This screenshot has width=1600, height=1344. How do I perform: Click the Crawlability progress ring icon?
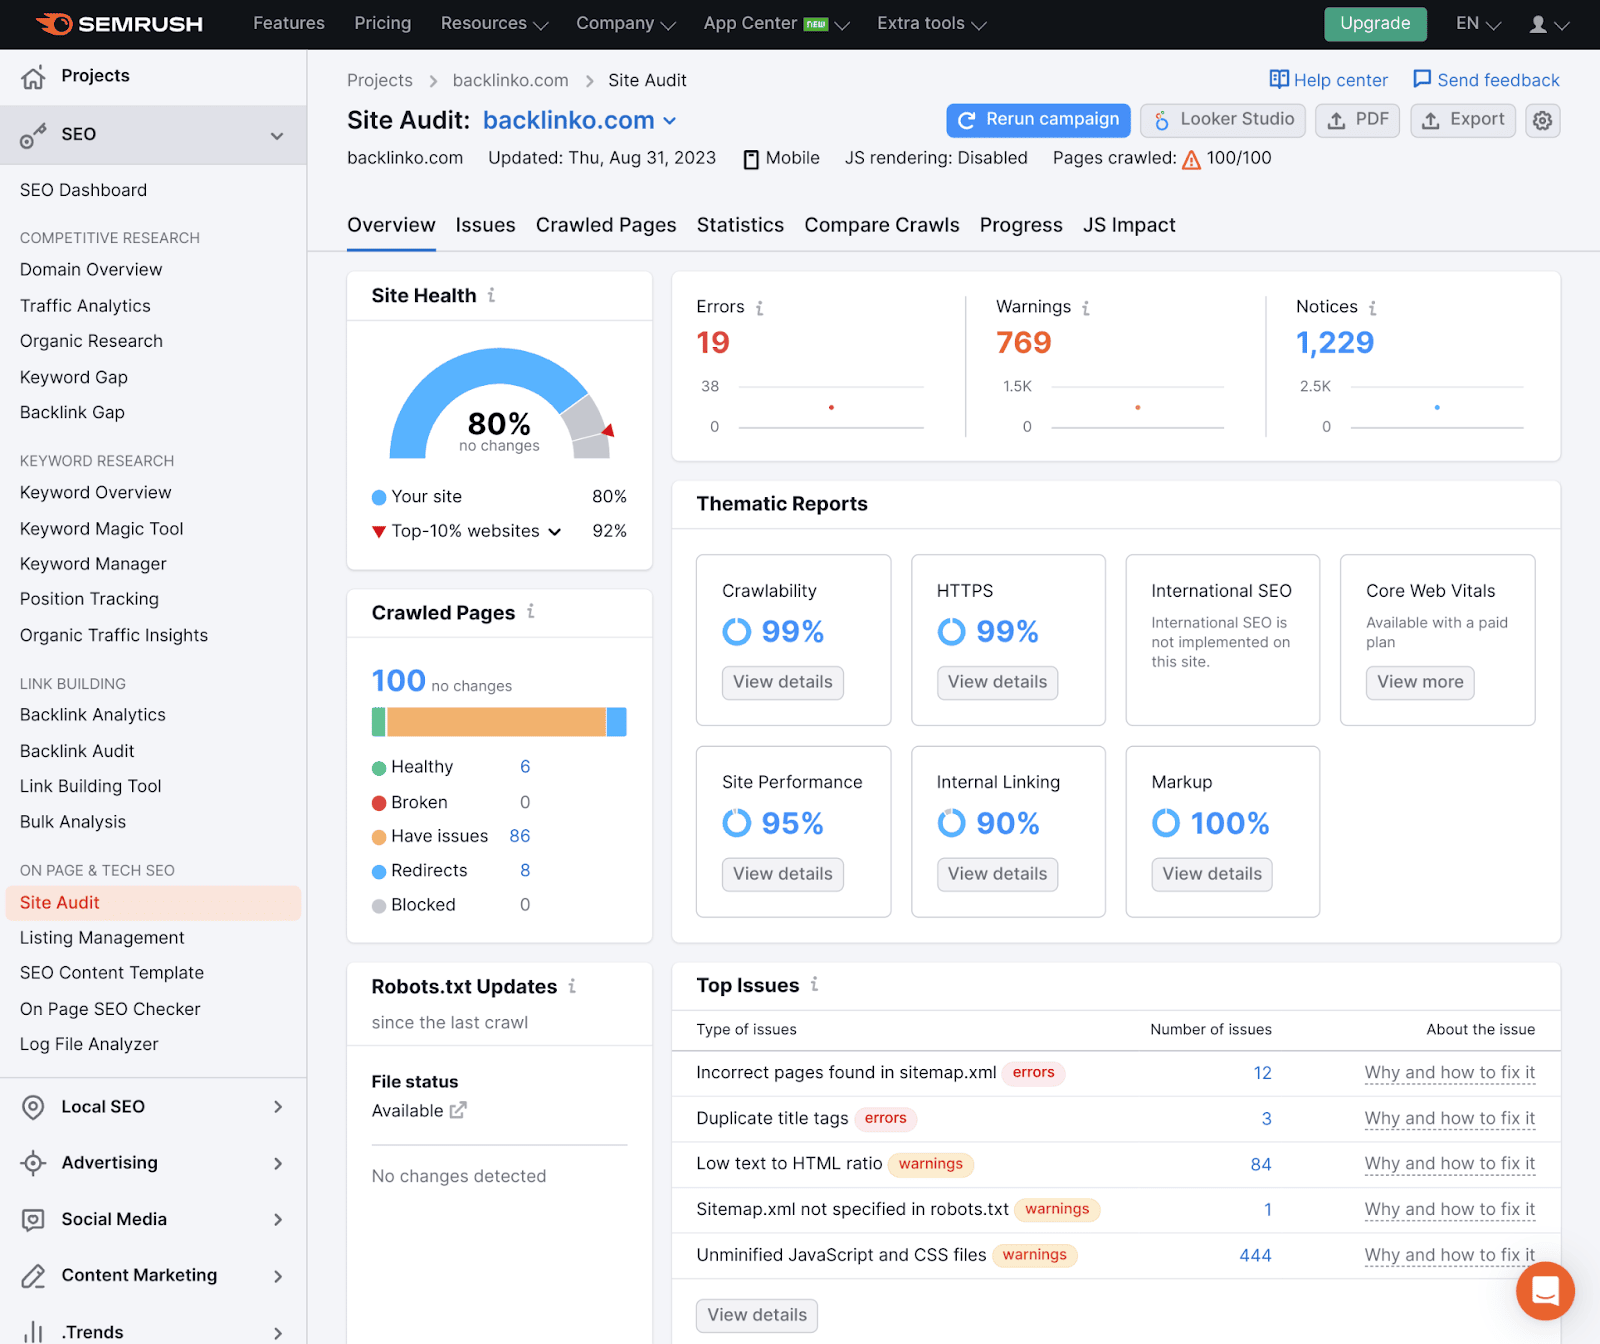737,632
